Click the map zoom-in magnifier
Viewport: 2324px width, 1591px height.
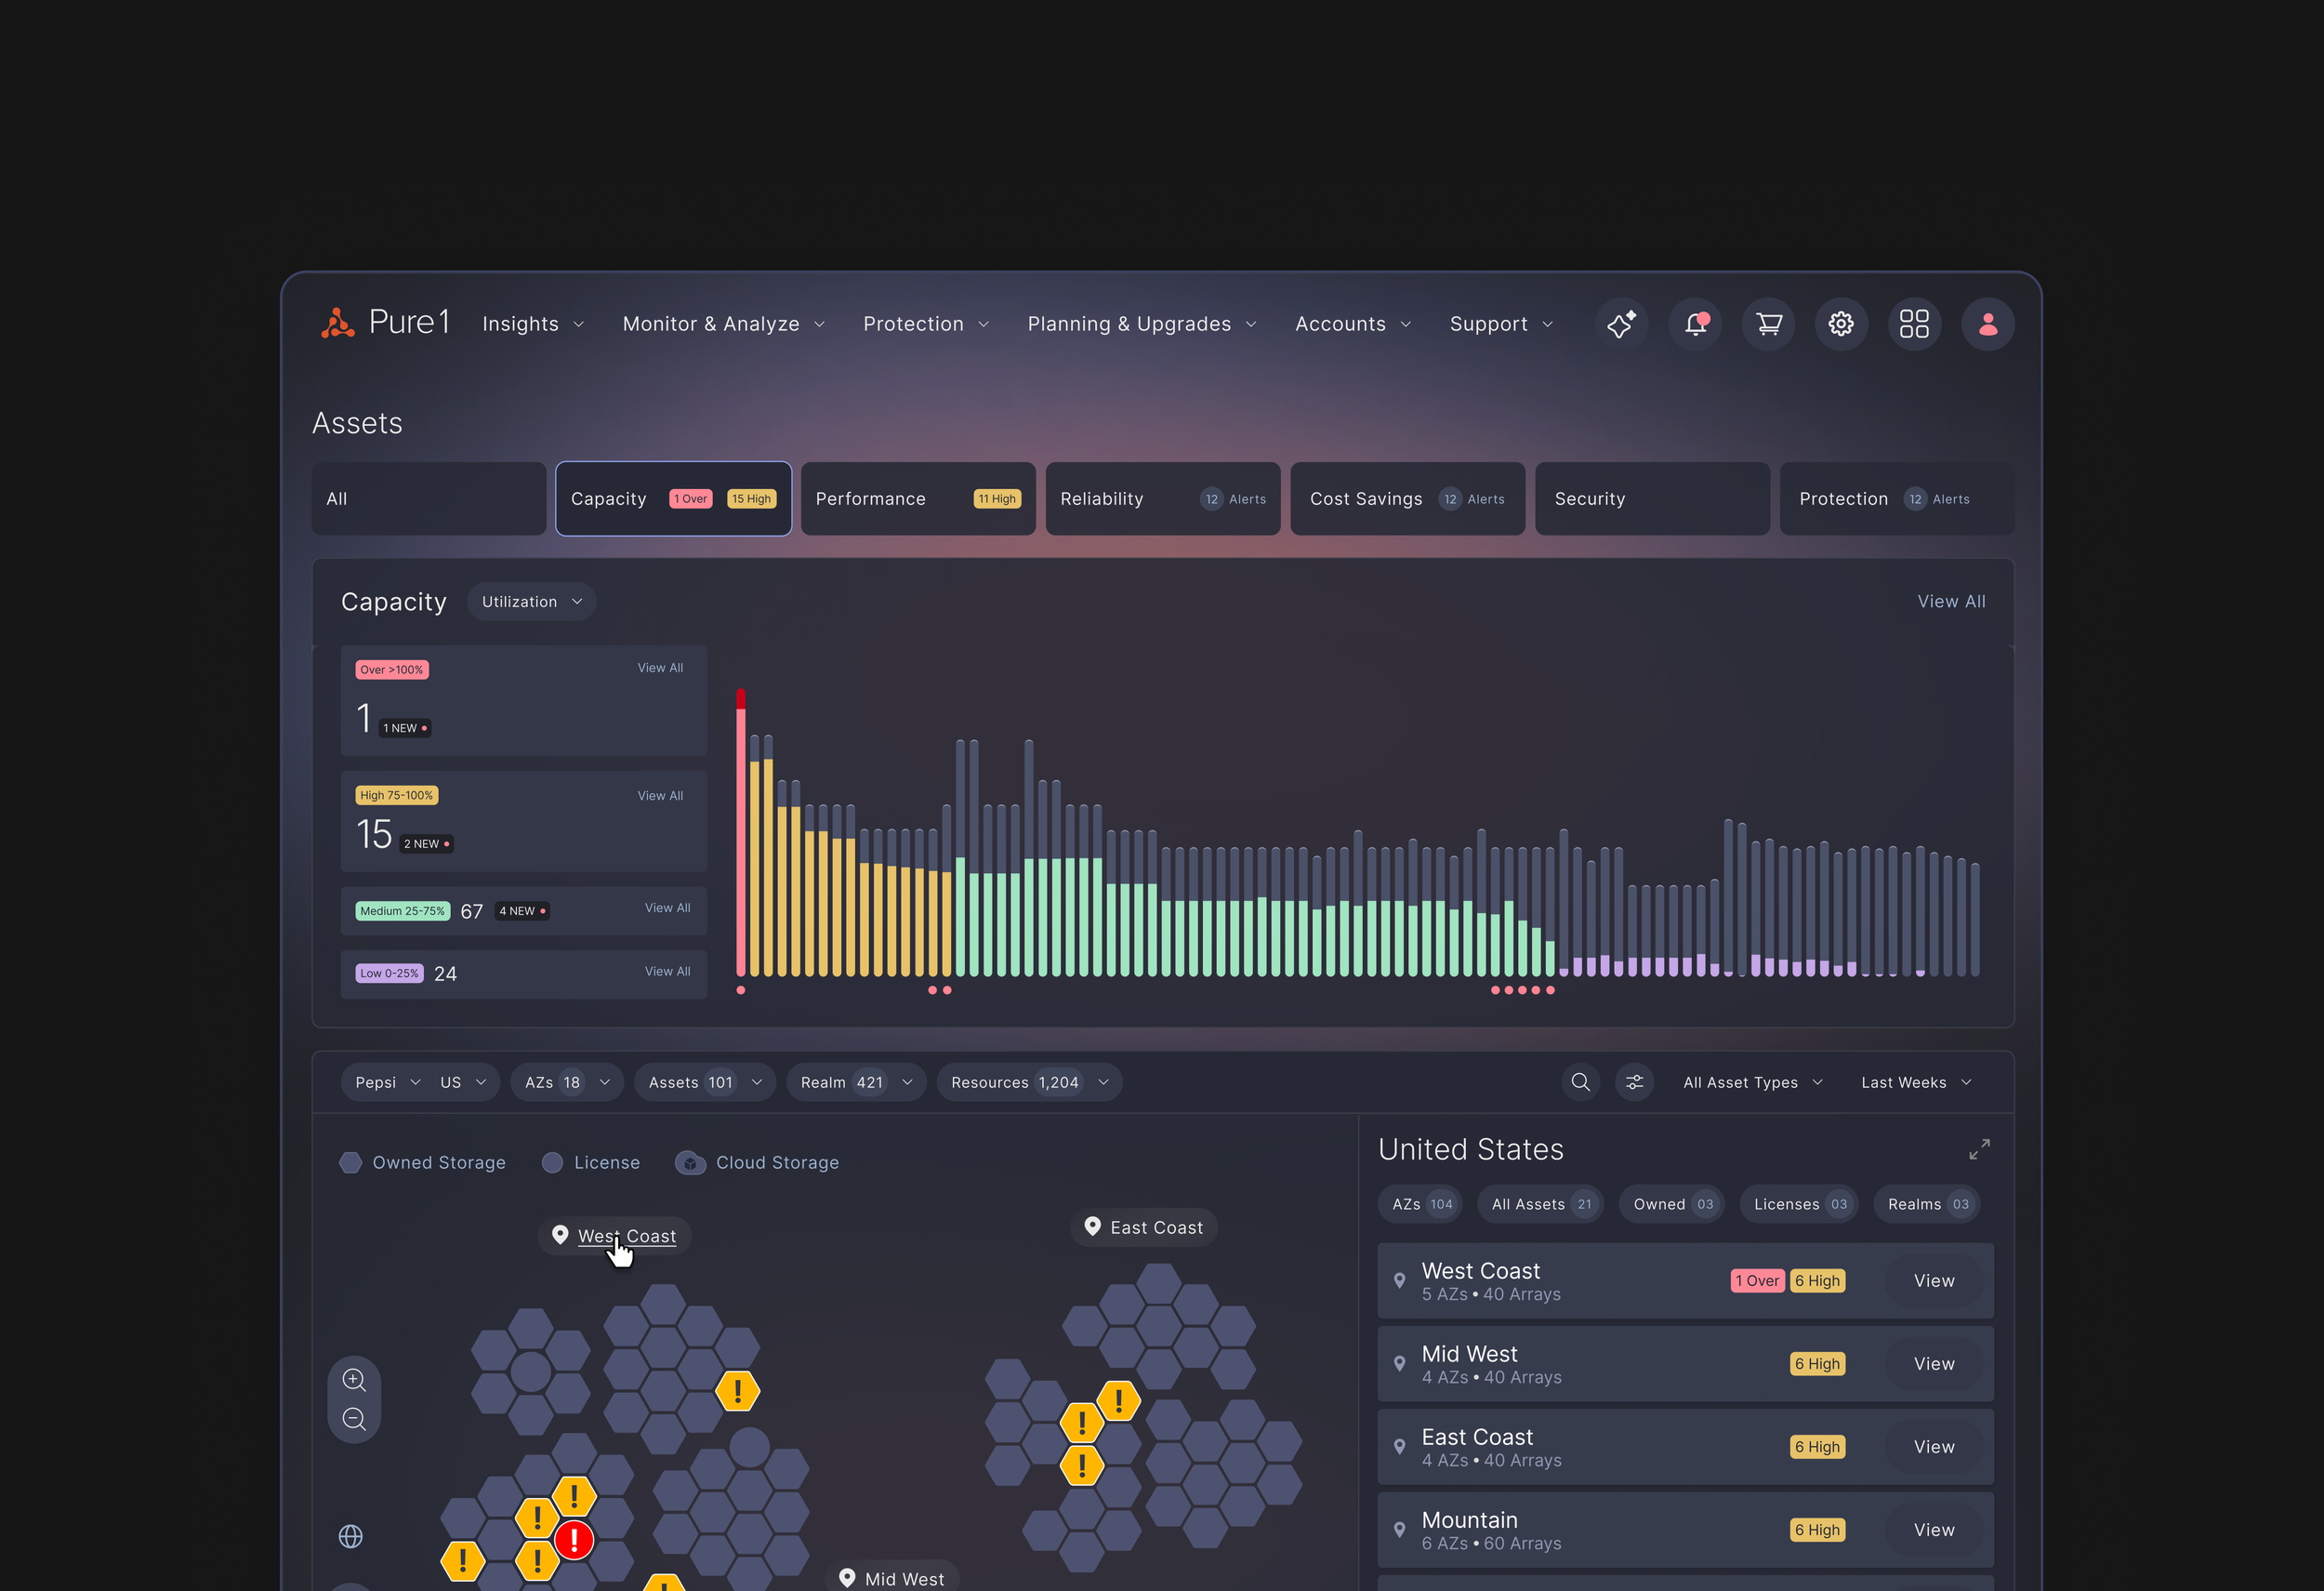coord(354,1380)
